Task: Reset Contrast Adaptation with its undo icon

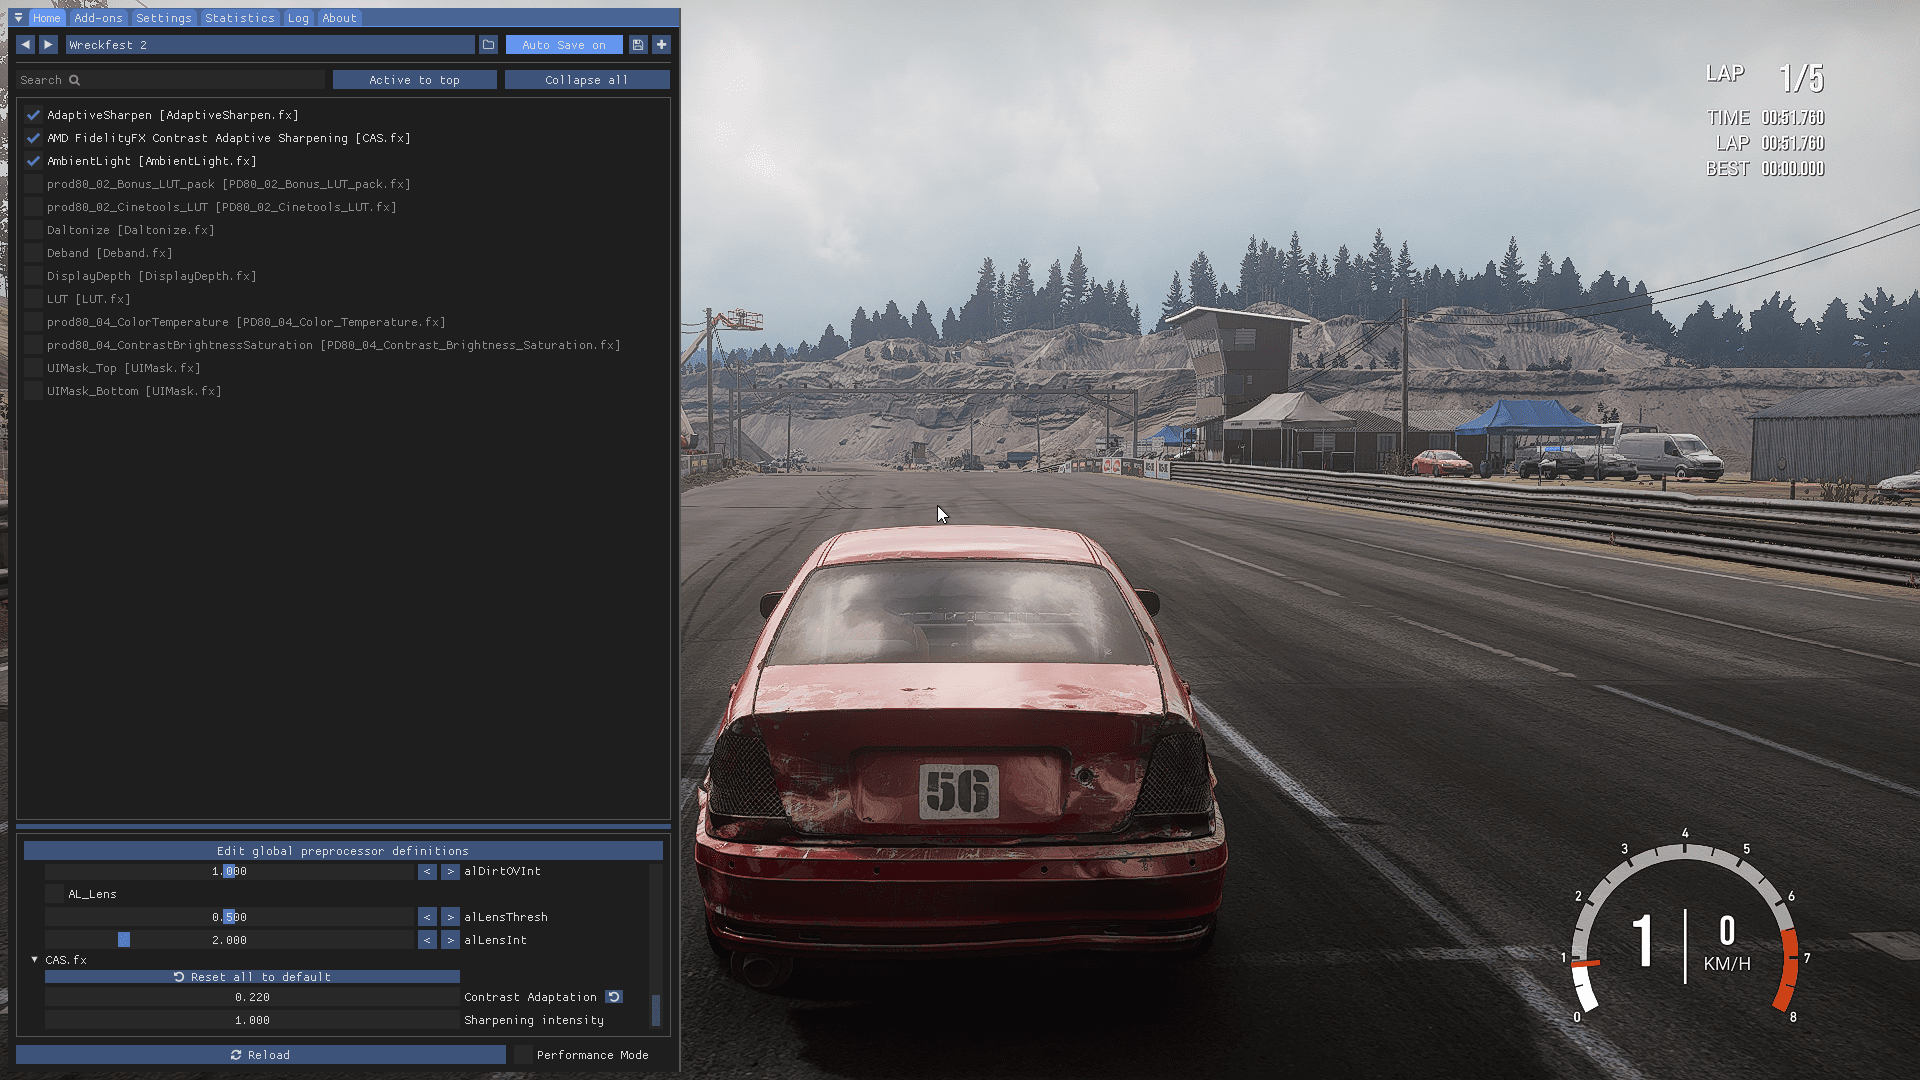Action: [x=614, y=997]
